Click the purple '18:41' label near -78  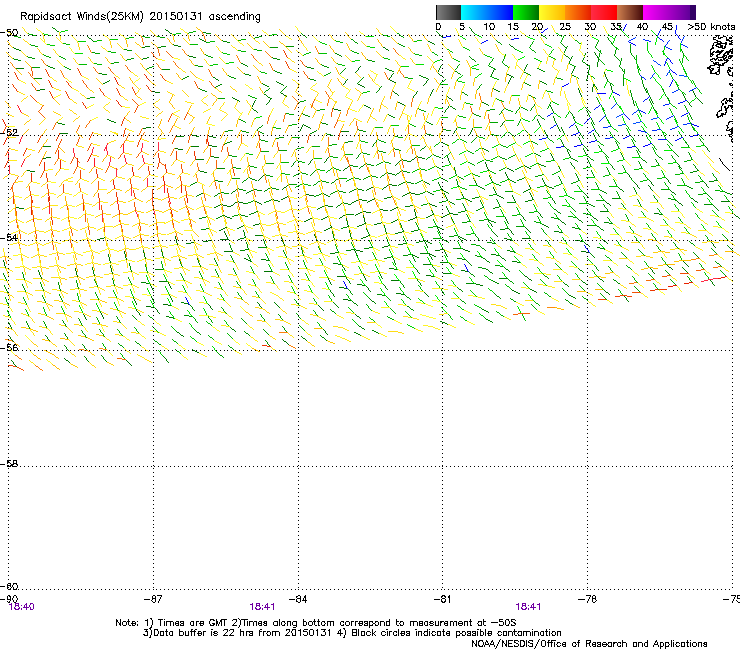pyautogui.click(x=528, y=607)
